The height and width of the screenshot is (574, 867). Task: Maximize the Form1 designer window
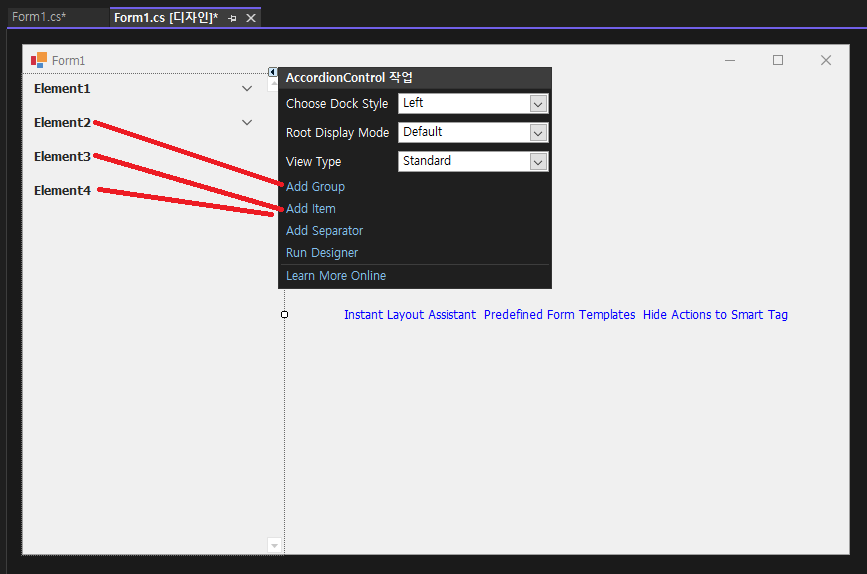pos(778,60)
